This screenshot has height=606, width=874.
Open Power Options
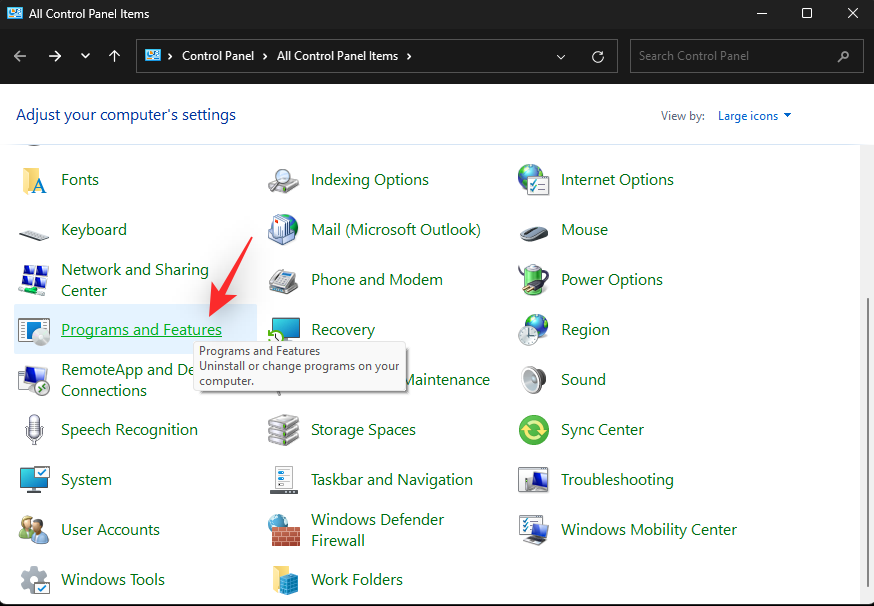click(612, 280)
